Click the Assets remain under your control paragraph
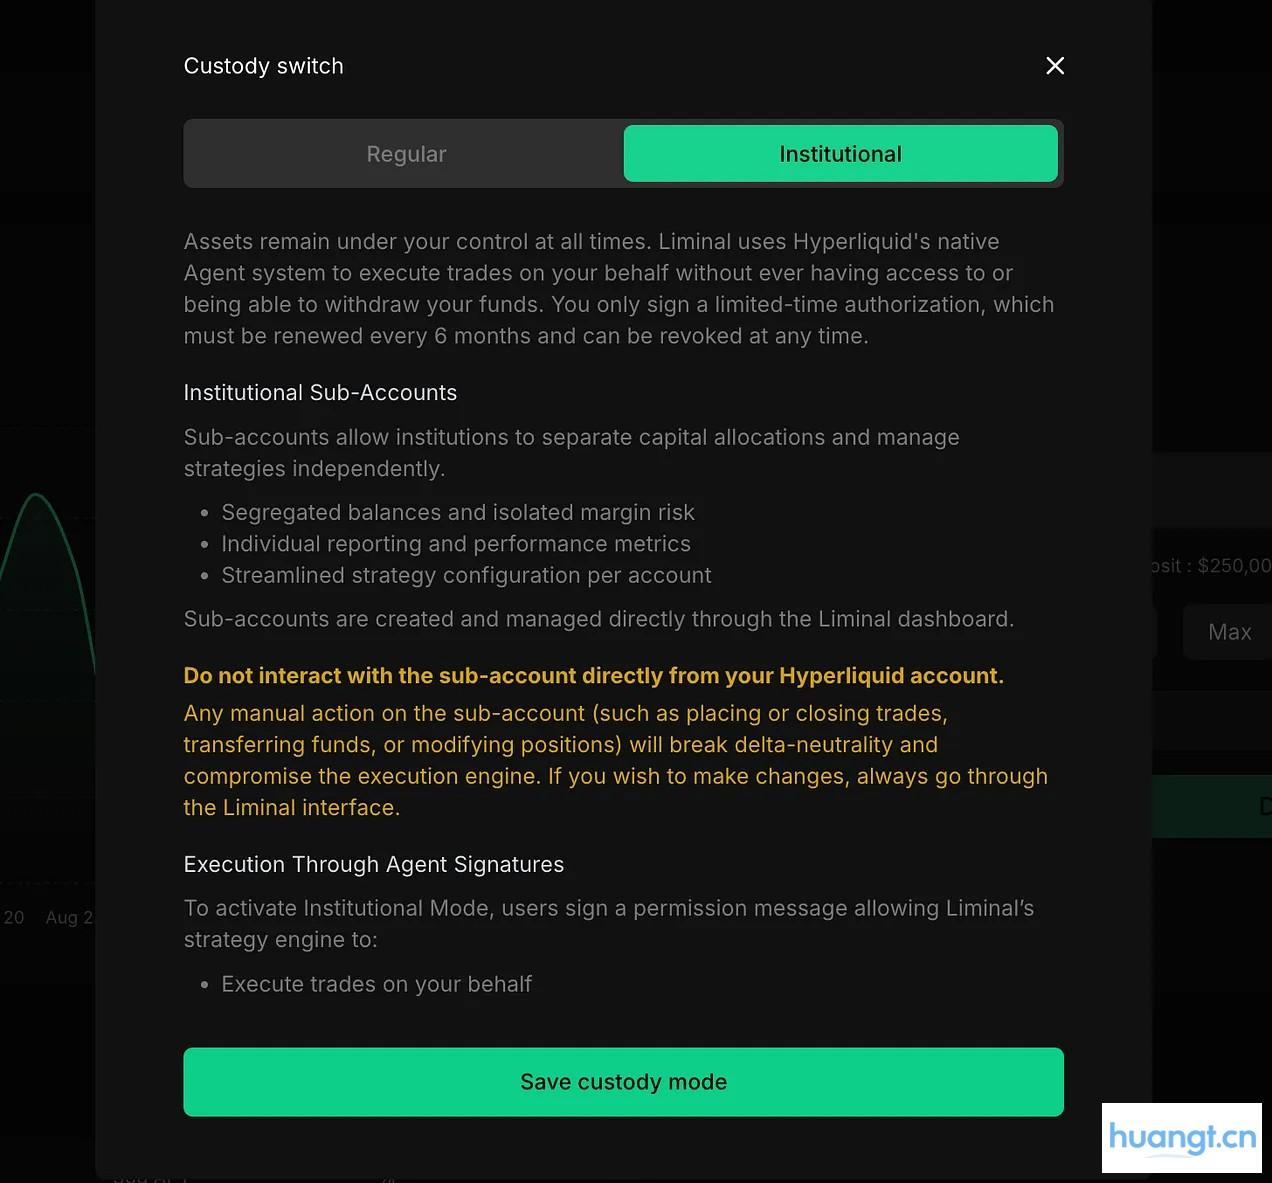Image resolution: width=1272 pixels, height=1183 pixels. [x=618, y=289]
